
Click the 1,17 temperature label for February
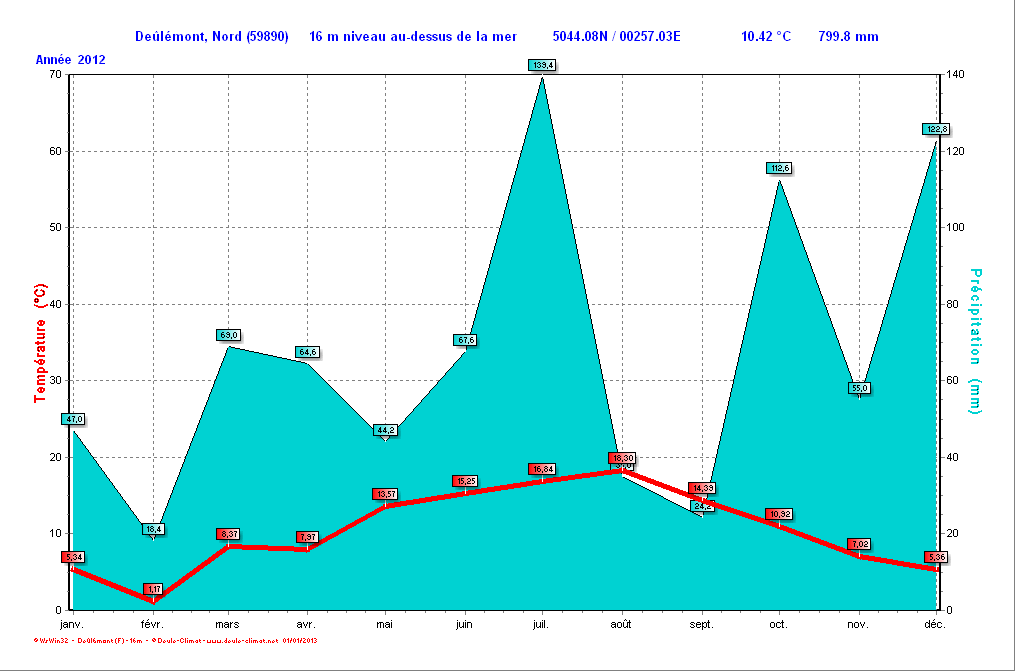[153, 589]
